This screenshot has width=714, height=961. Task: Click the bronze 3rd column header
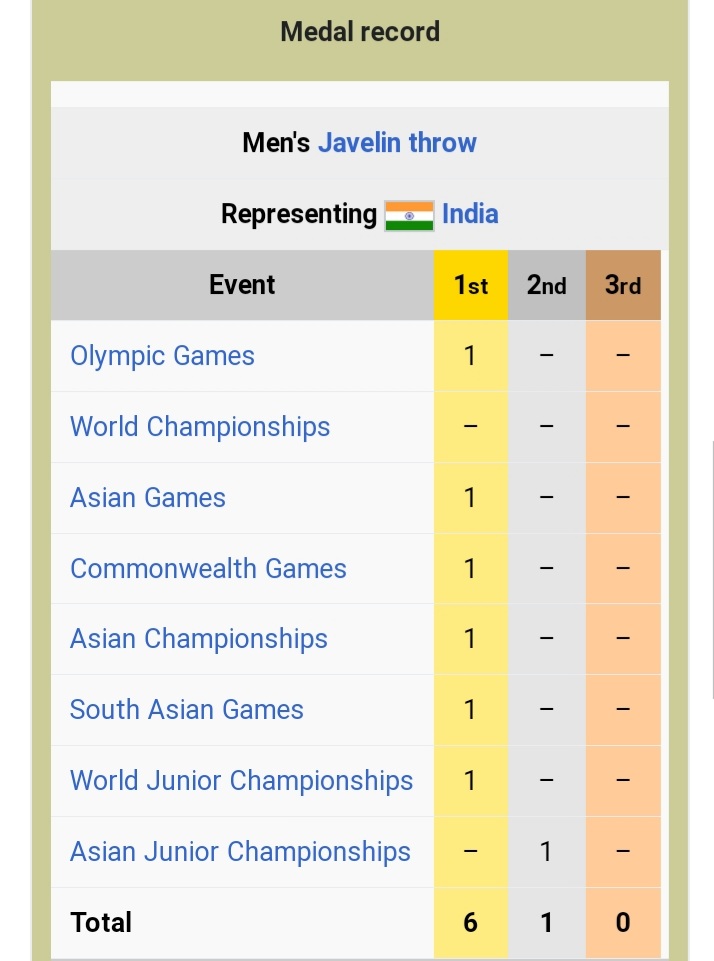pyautogui.click(x=623, y=285)
